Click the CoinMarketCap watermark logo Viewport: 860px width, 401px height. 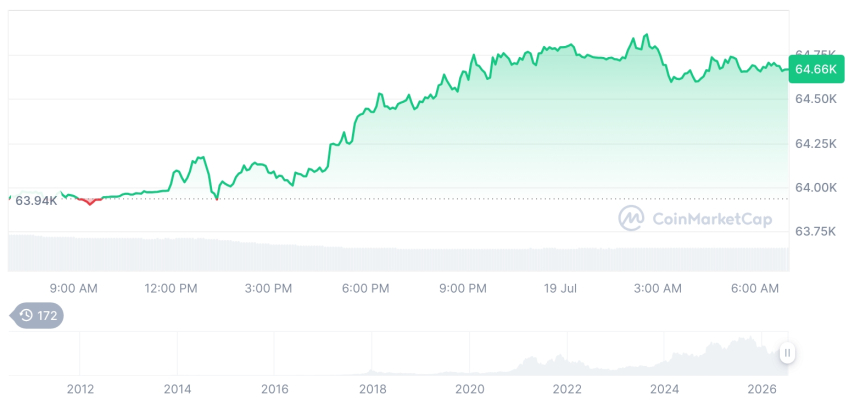[695, 219]
